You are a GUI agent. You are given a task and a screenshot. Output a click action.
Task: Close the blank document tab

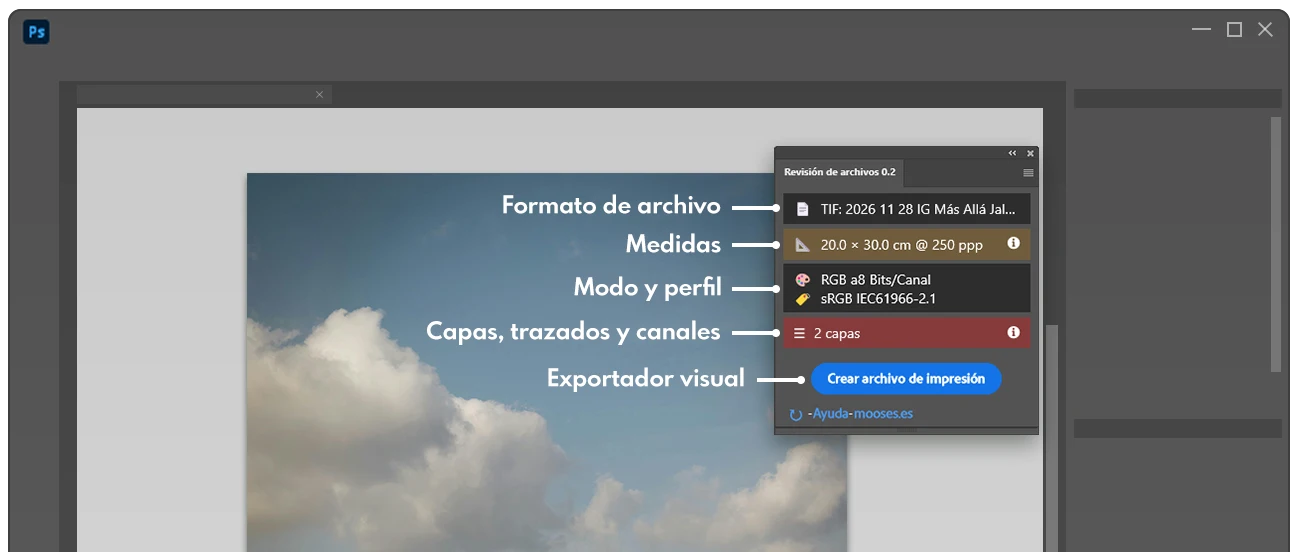[319, 94]
